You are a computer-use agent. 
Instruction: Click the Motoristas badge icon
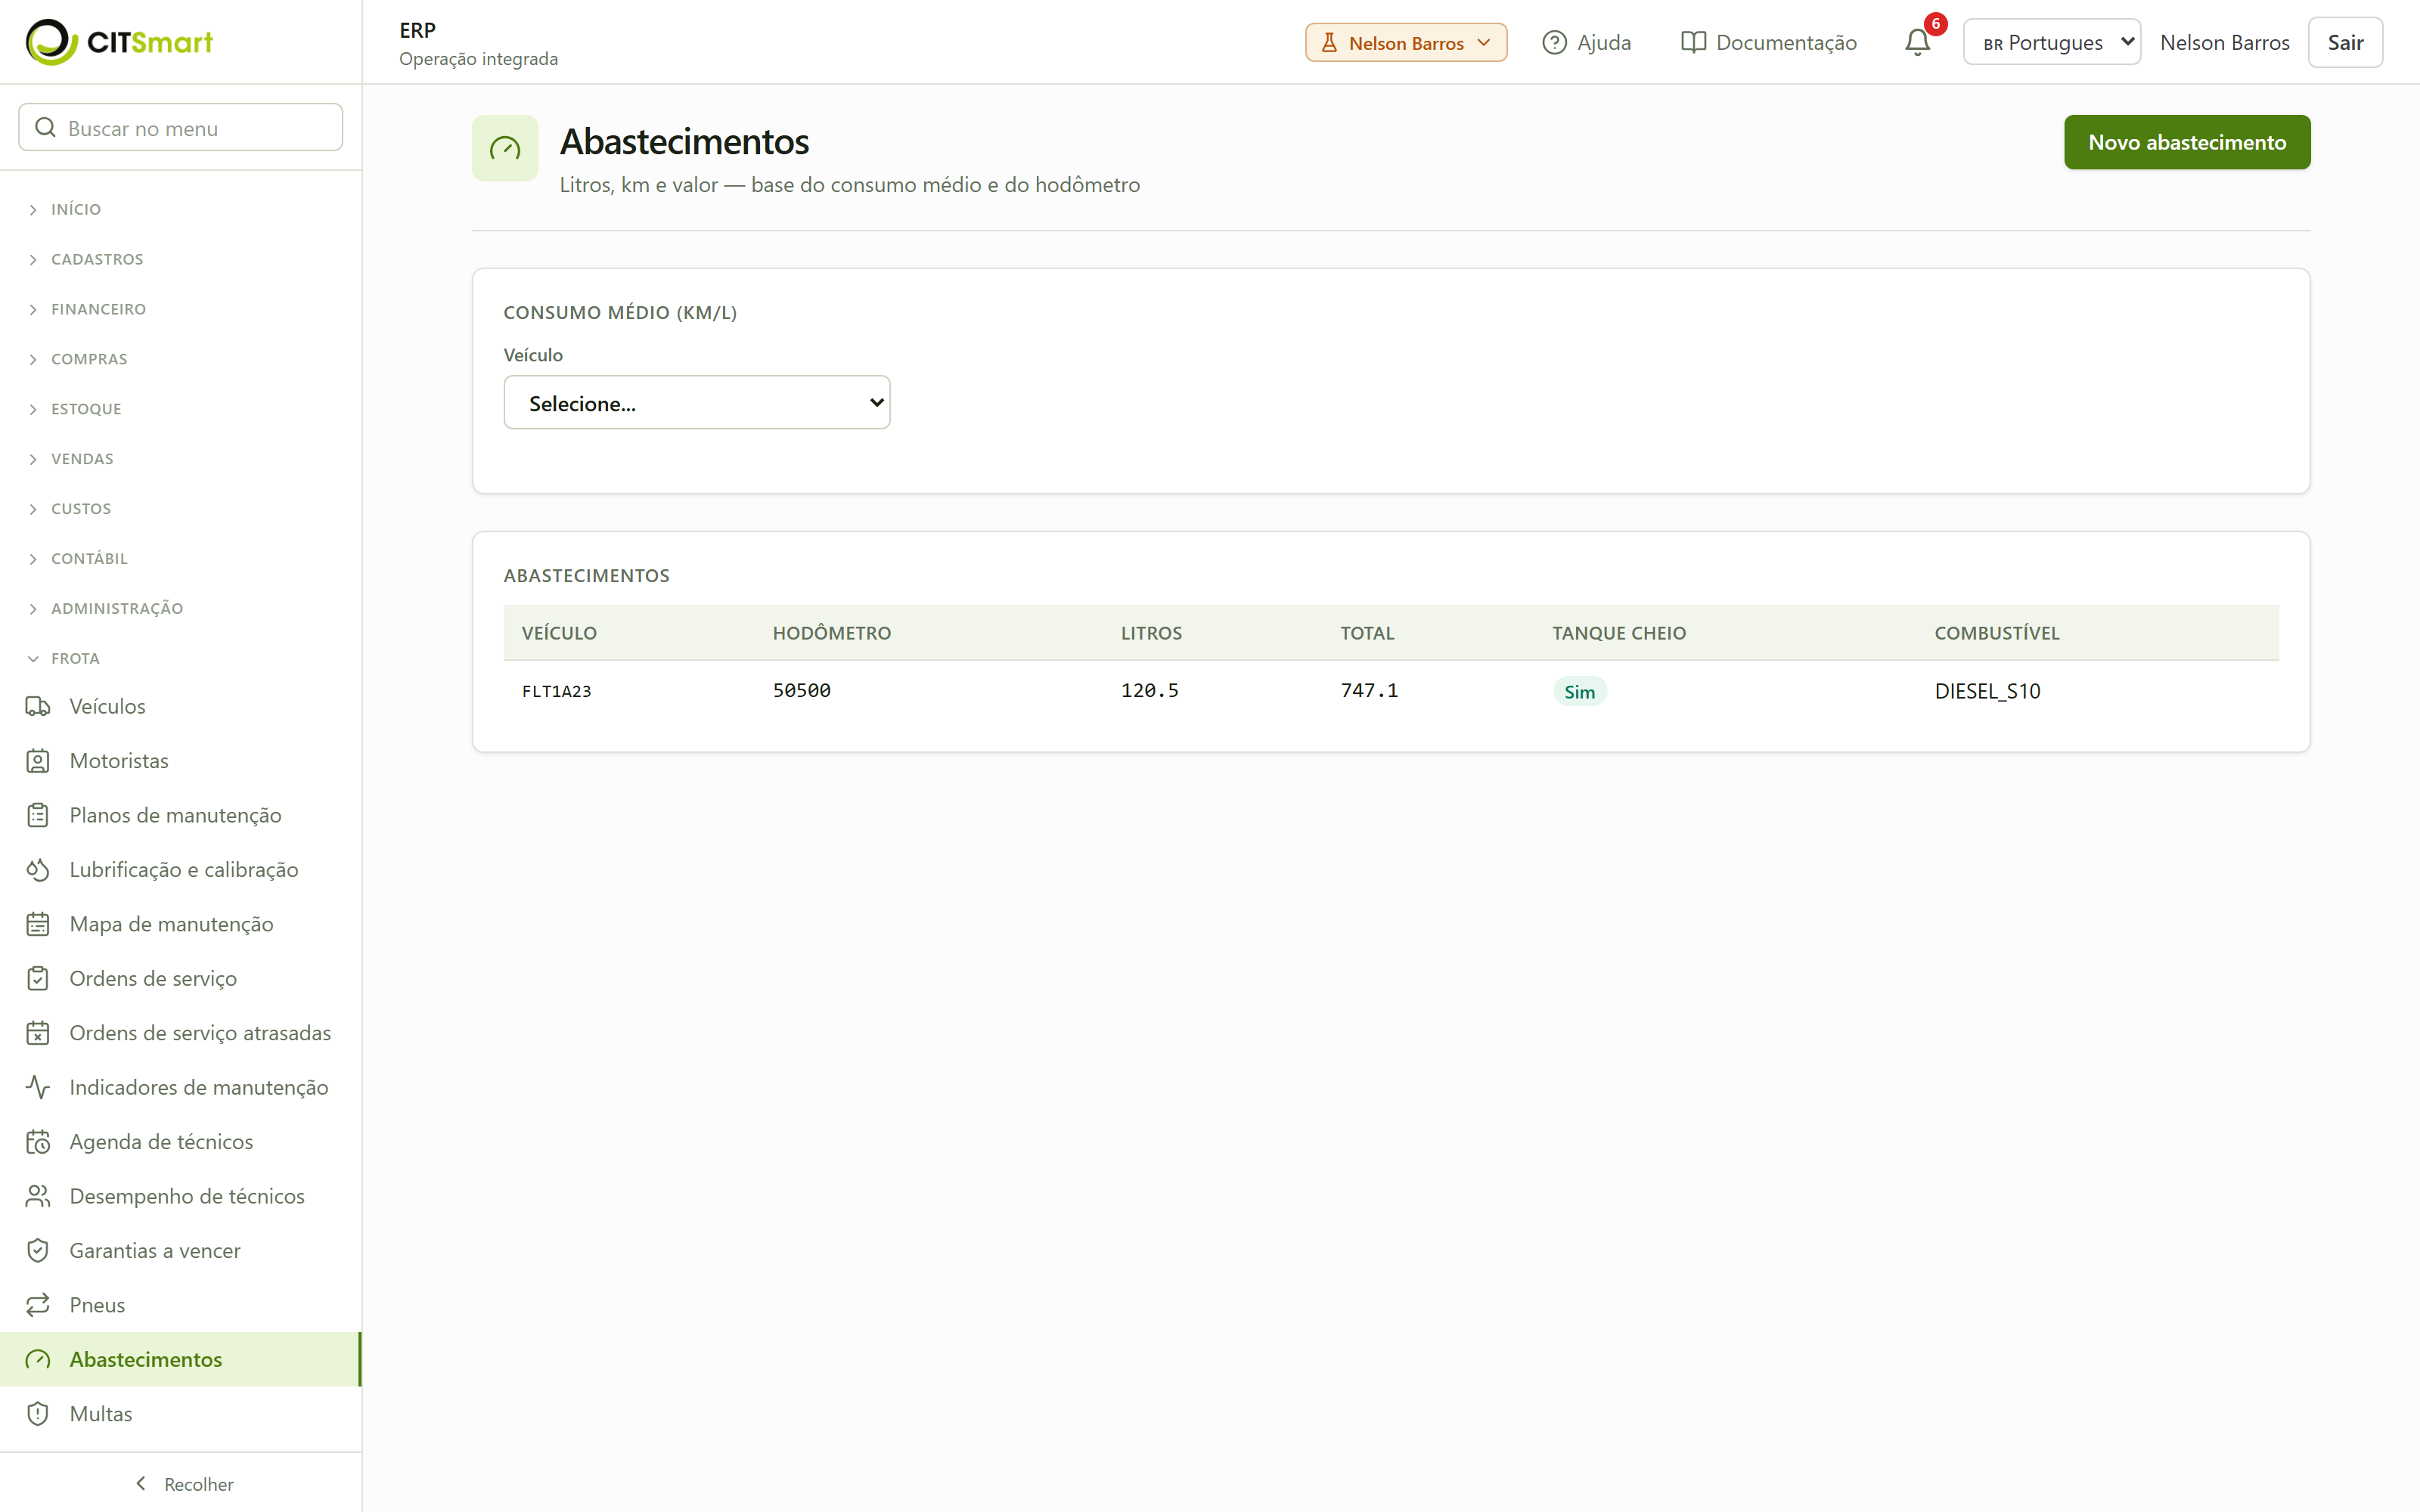[38, 761]
